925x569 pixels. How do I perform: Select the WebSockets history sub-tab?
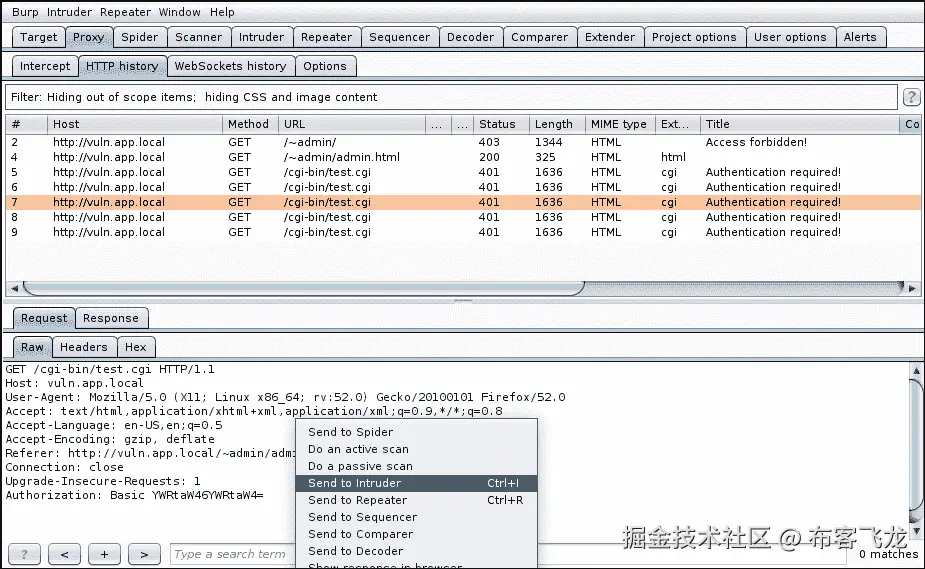[x=230, y=66]
